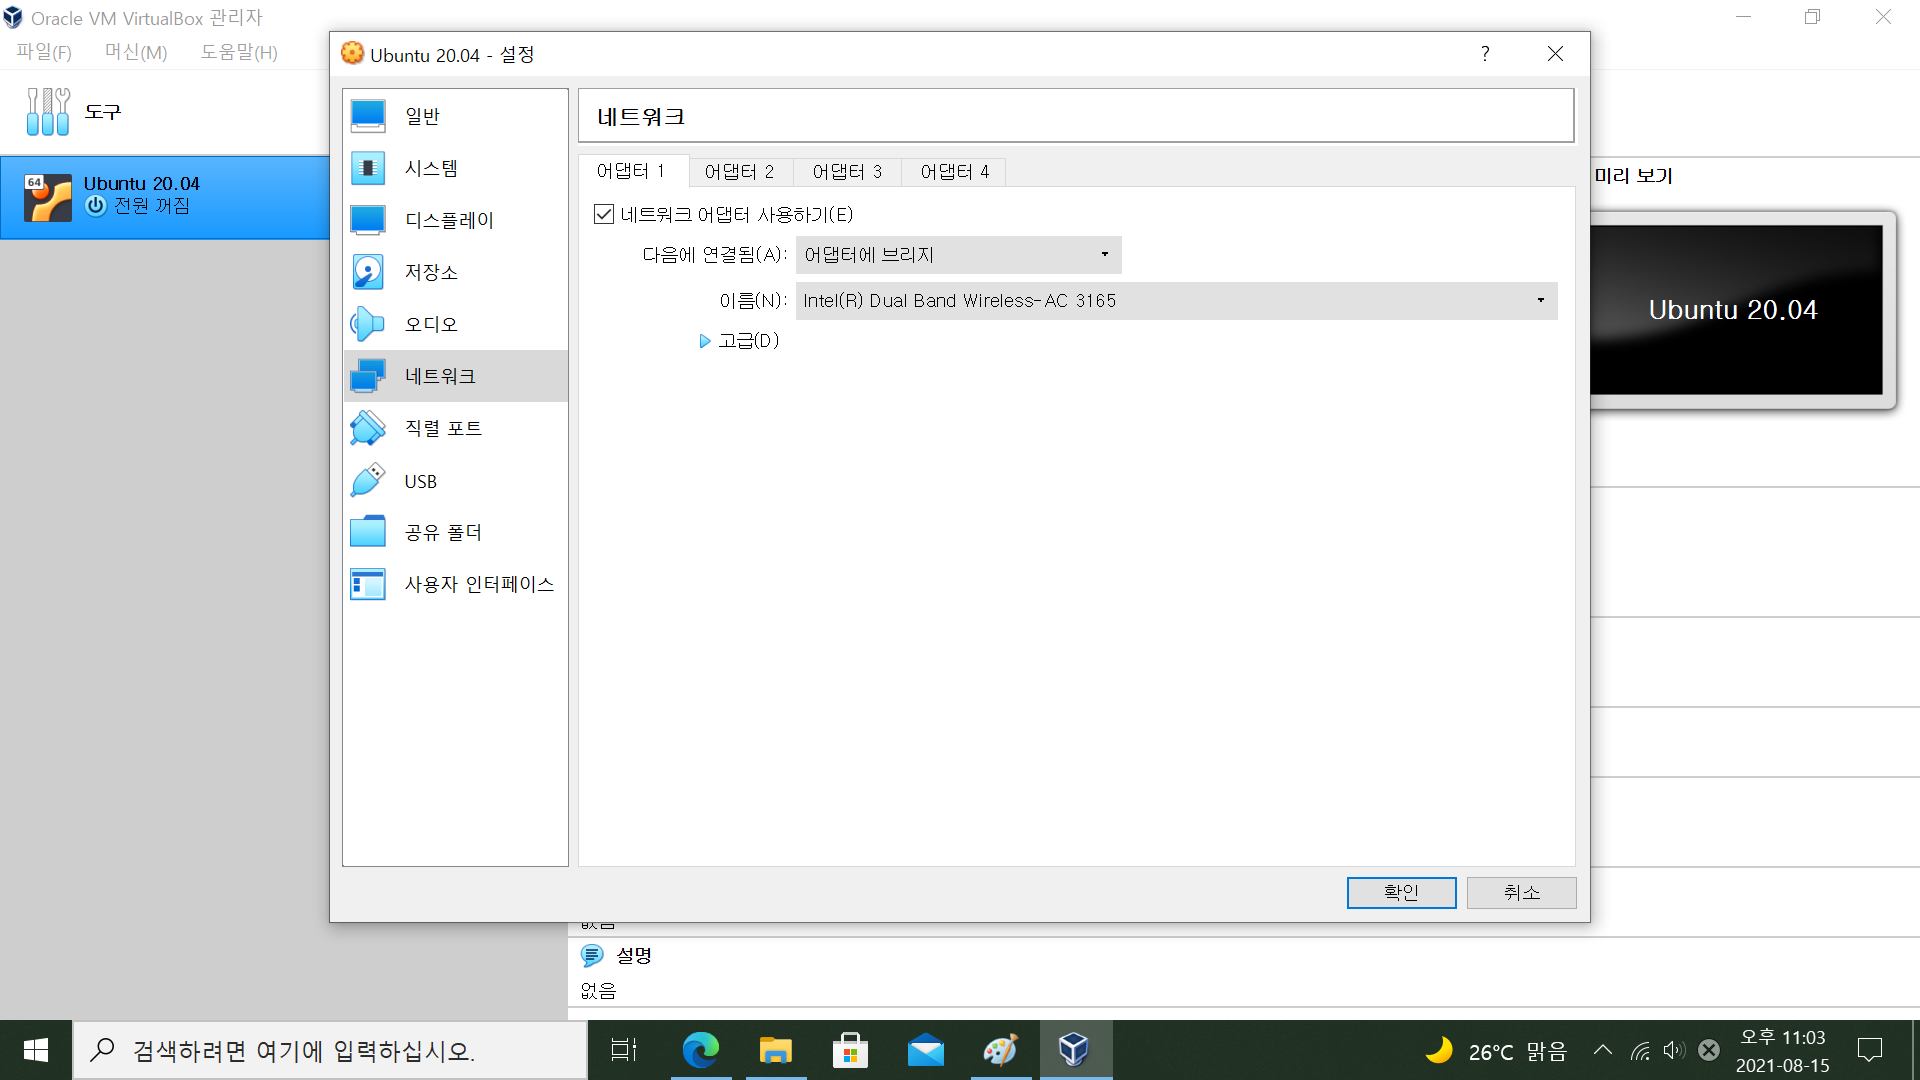Open the 도움말(H) menu

coord(239,52)
